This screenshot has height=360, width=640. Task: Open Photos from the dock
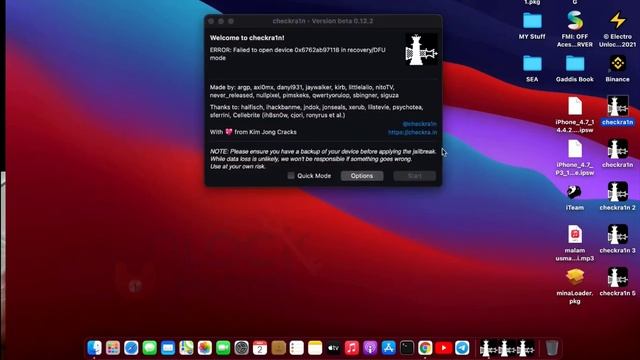[x=204, y=348]
